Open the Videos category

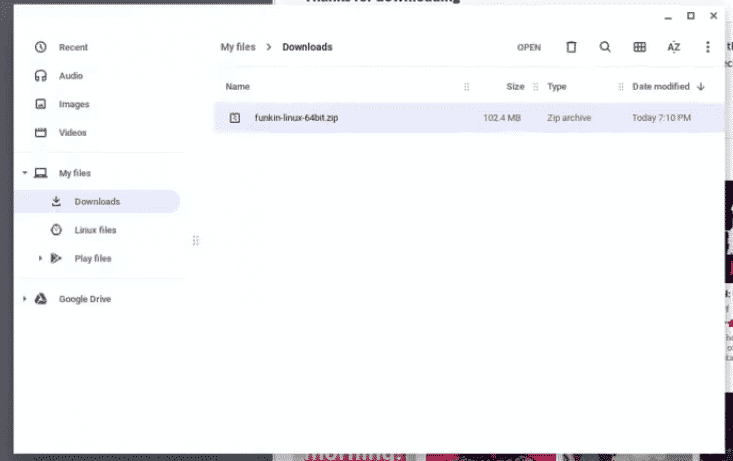(x=73, y=132)
